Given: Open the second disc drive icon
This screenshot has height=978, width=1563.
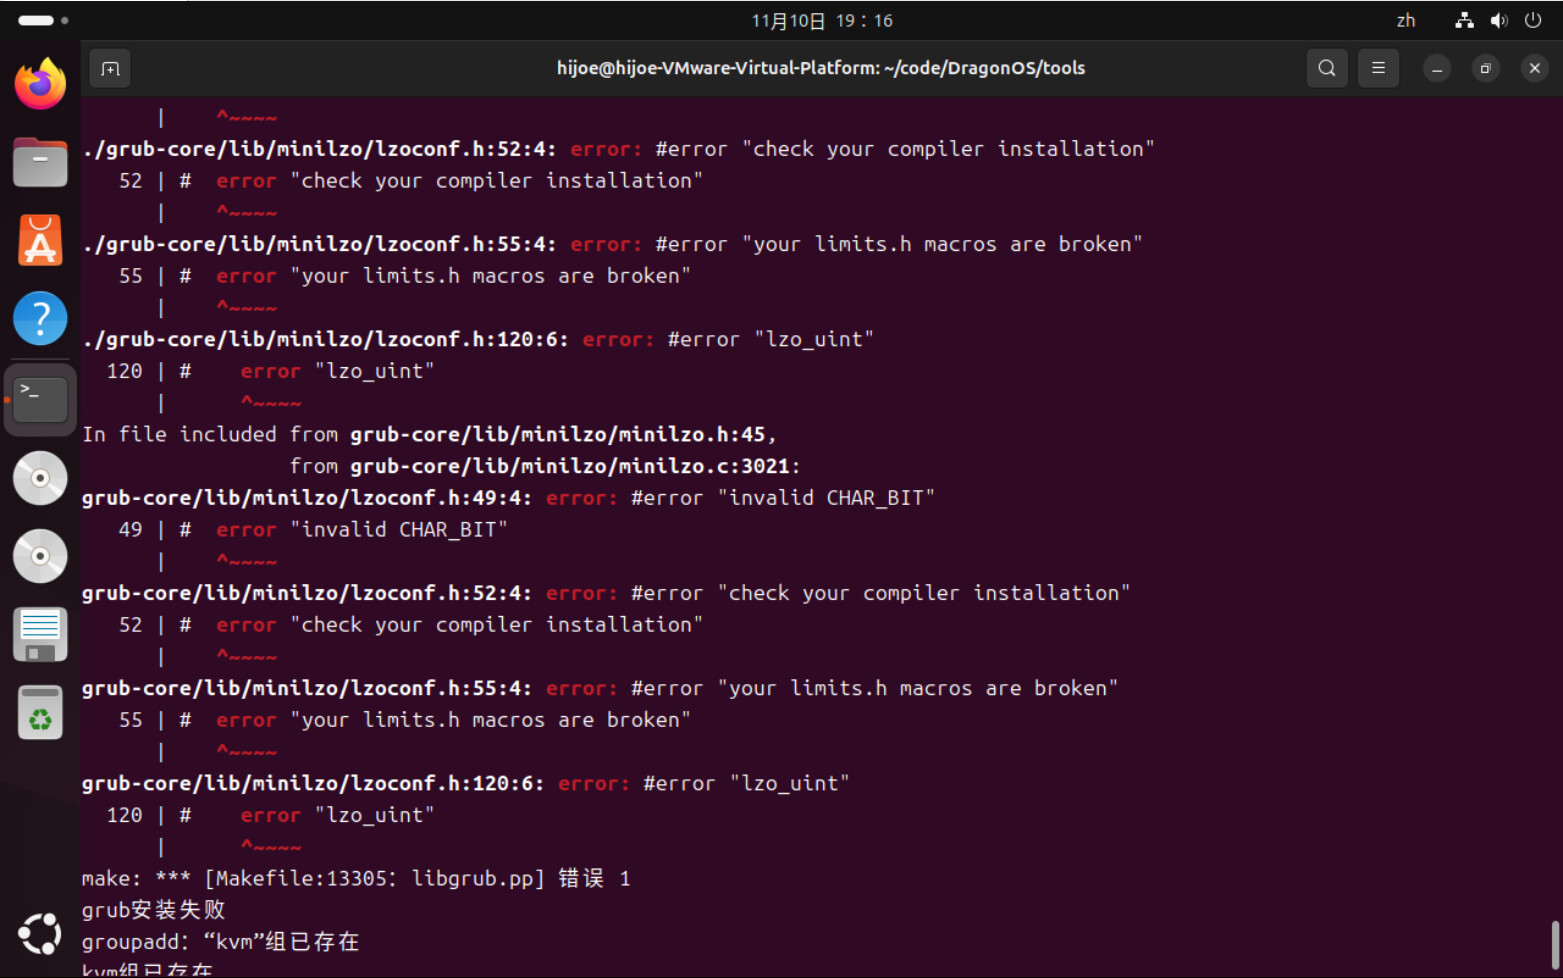Looking at the screenshot, I should 40,556.
